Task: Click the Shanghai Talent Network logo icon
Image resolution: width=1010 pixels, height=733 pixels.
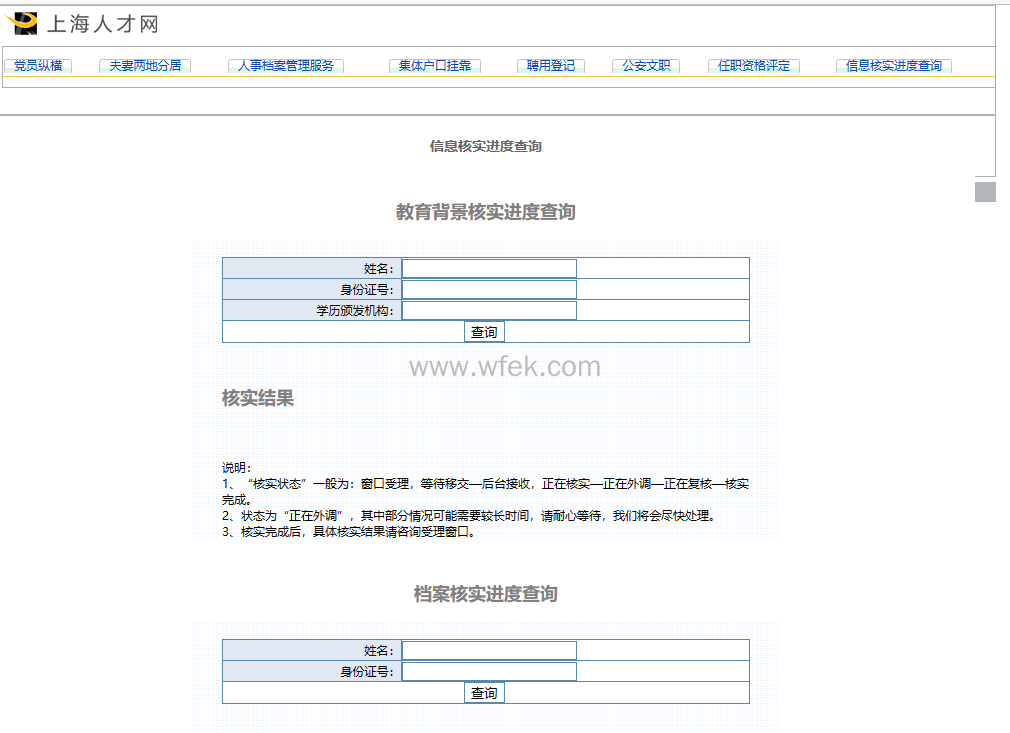Action: tap(22, 23)
